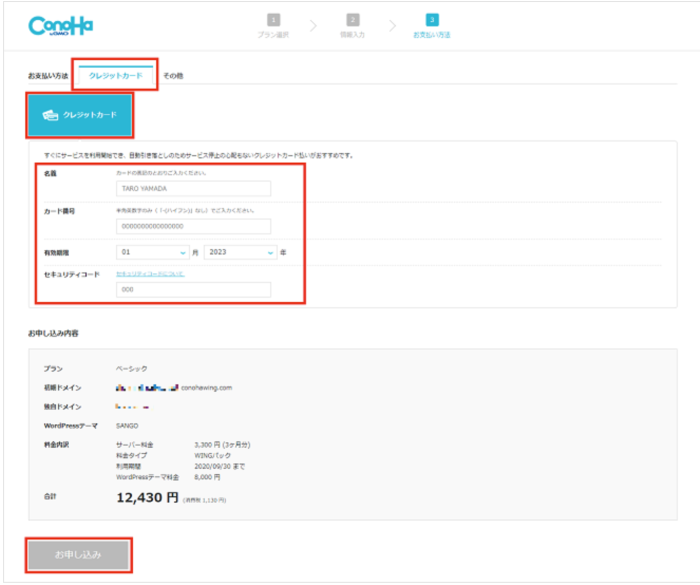Open the expiration month dropdown 01
This screenshot has width=700, height=585.
tap(153, 252)
